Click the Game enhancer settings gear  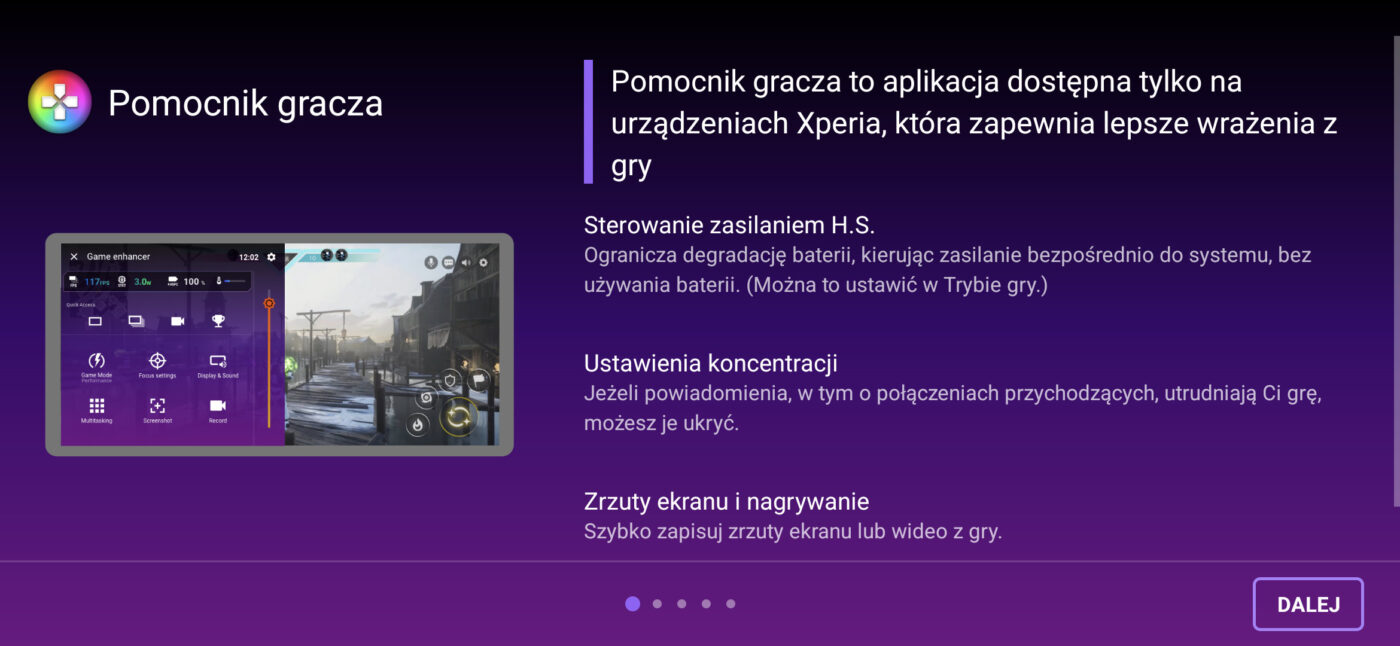click(271, 257)
